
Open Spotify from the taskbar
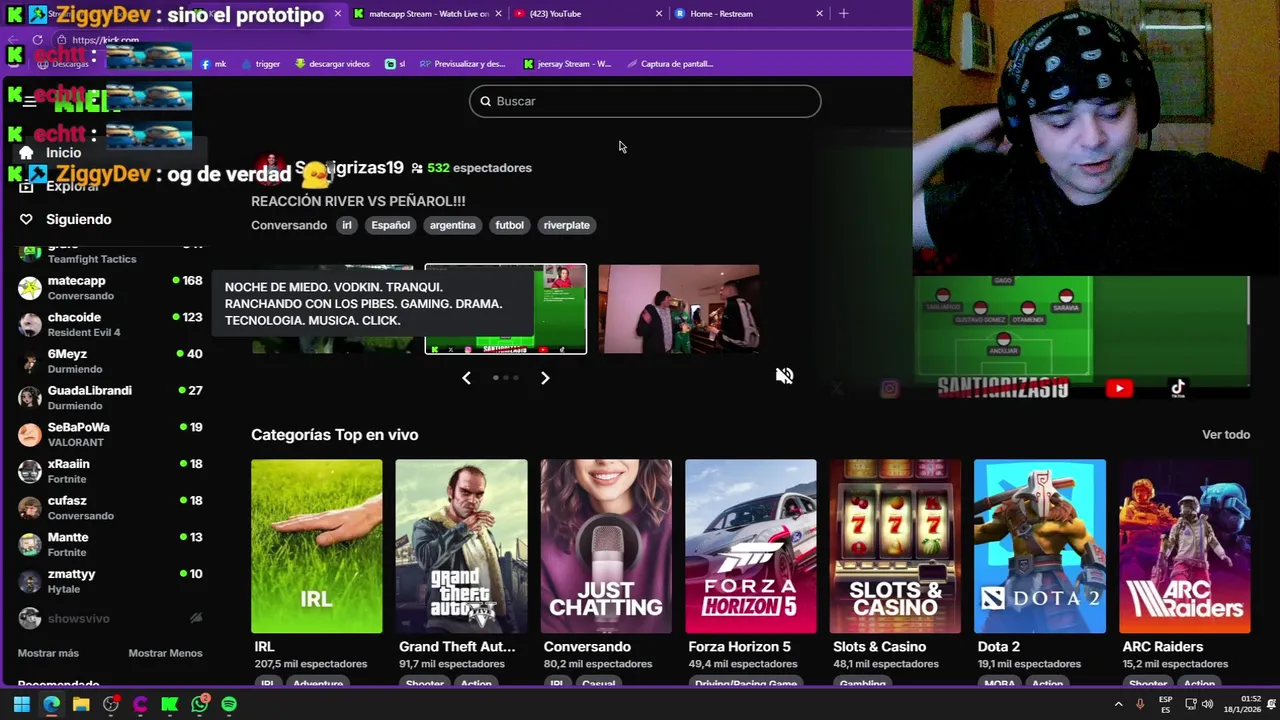[229, 704]
